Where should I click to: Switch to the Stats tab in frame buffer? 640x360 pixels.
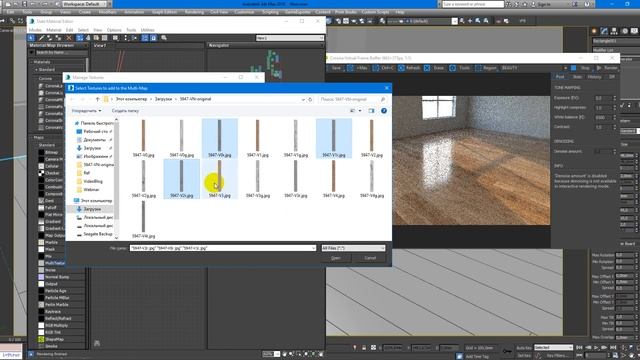pos(577,77)
